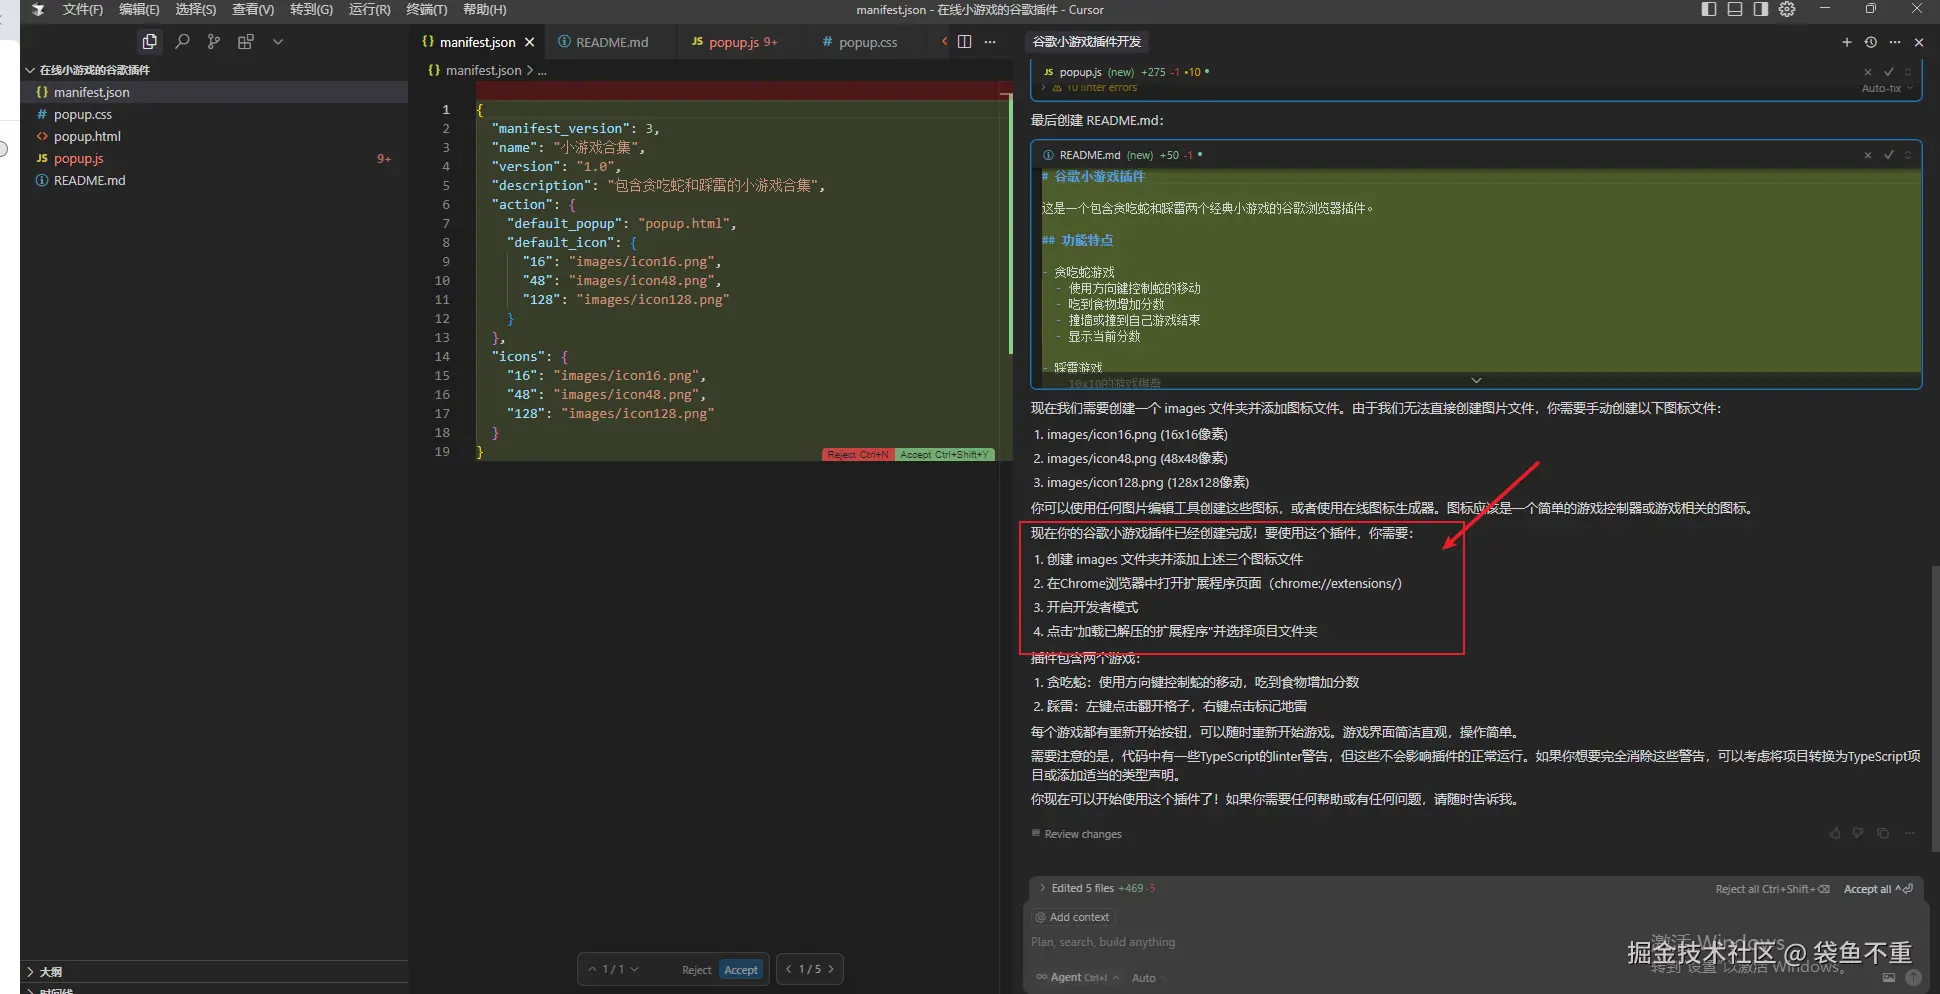Expand more sidebar views chevron
The image size is (1940, 994).
(278, 42)
